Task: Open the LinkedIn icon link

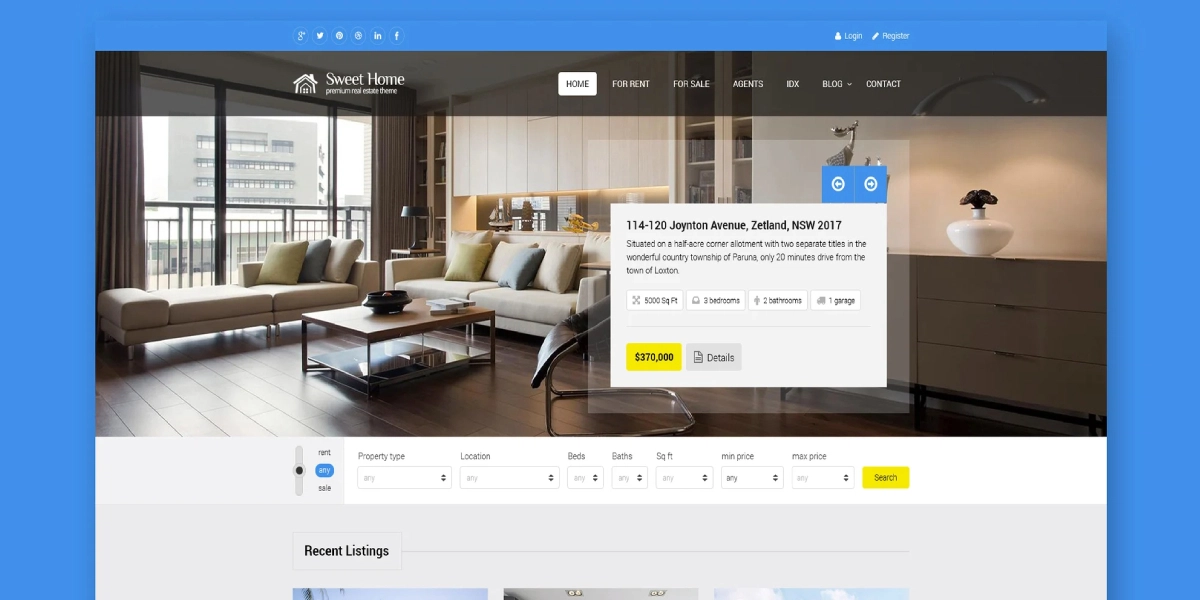Action: click(x=378, y=36)
